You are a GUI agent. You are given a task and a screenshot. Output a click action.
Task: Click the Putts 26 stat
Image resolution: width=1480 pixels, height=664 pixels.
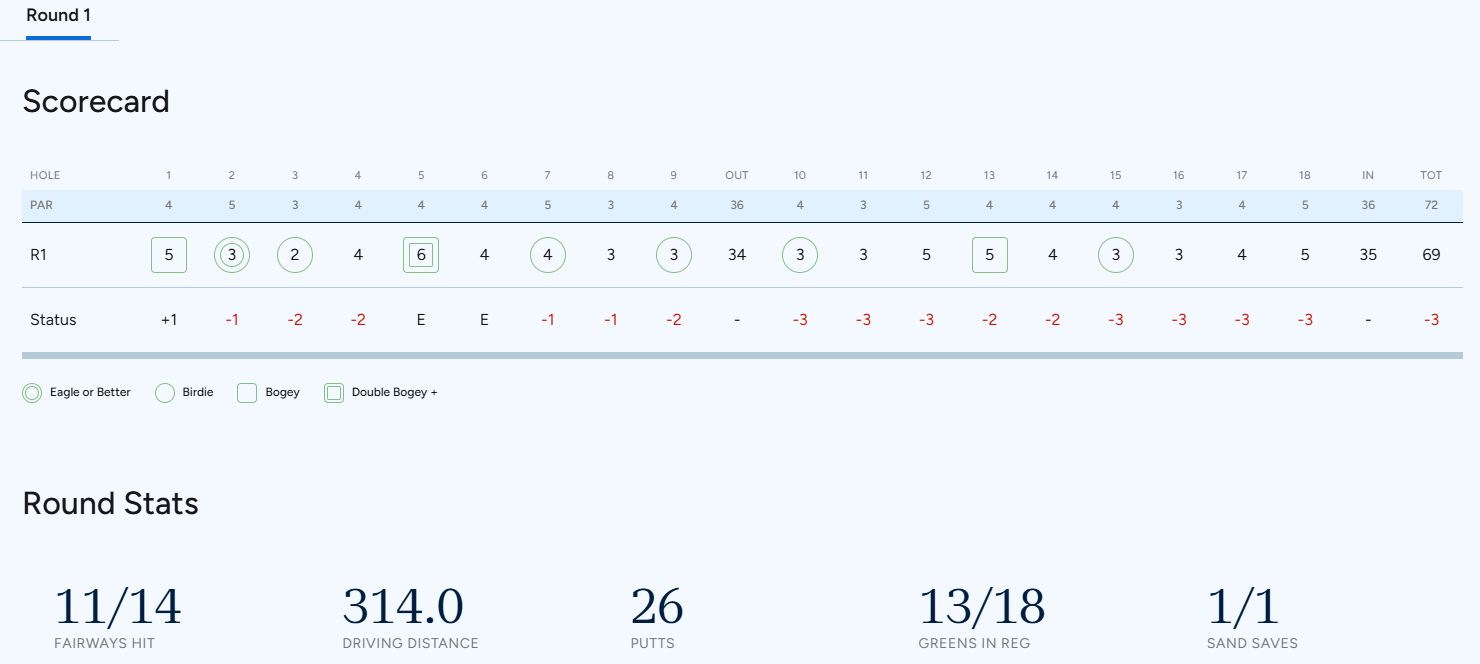pyautogui.click(x=657, y=617)
